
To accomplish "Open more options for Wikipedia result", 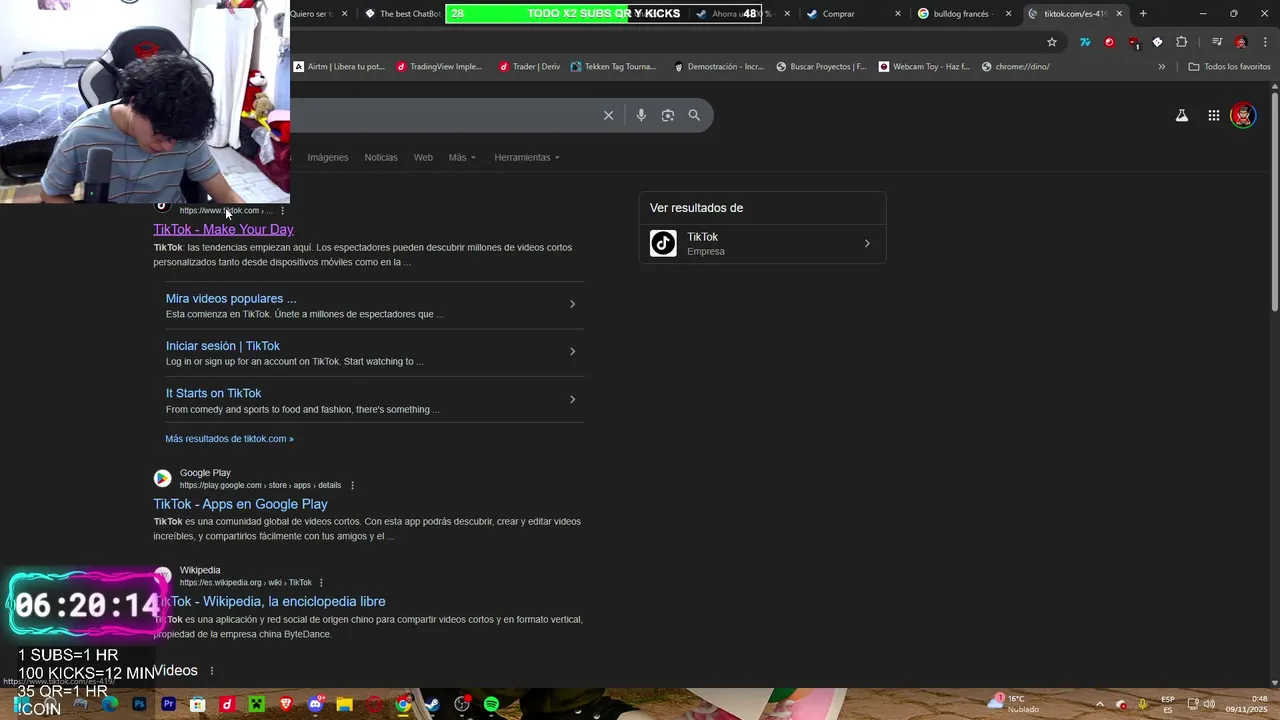I will click(321, 583).
